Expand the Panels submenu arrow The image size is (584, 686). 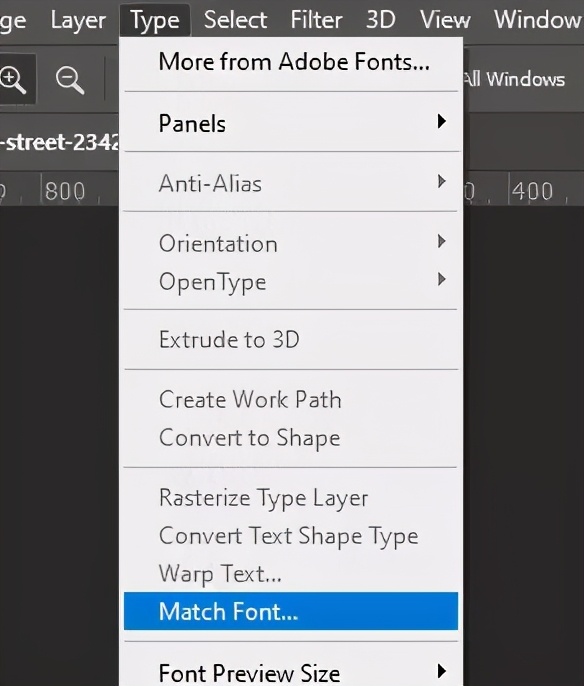(441, 122)
